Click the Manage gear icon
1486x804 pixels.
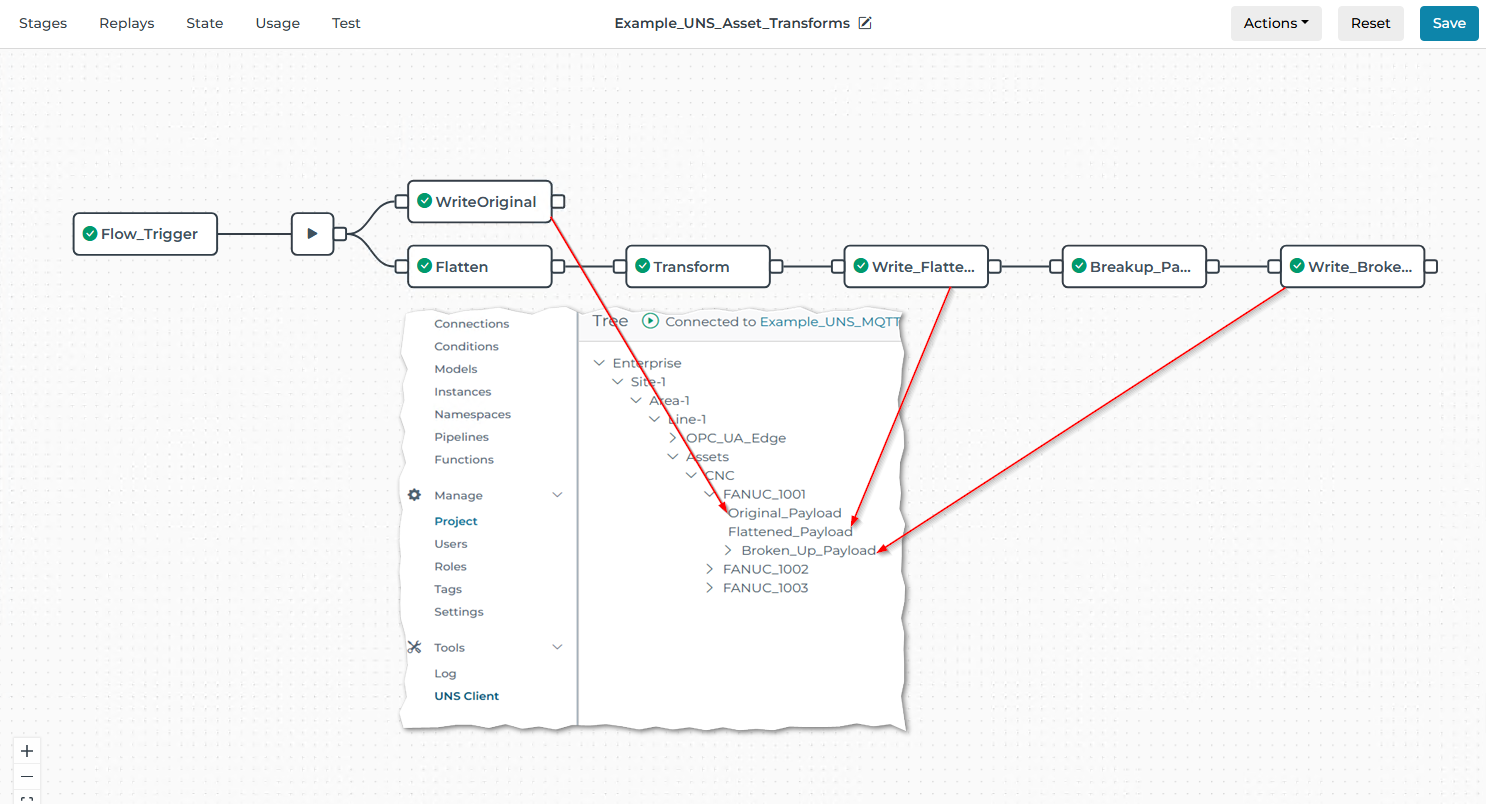pyautogui.click(x=414, y=495)
